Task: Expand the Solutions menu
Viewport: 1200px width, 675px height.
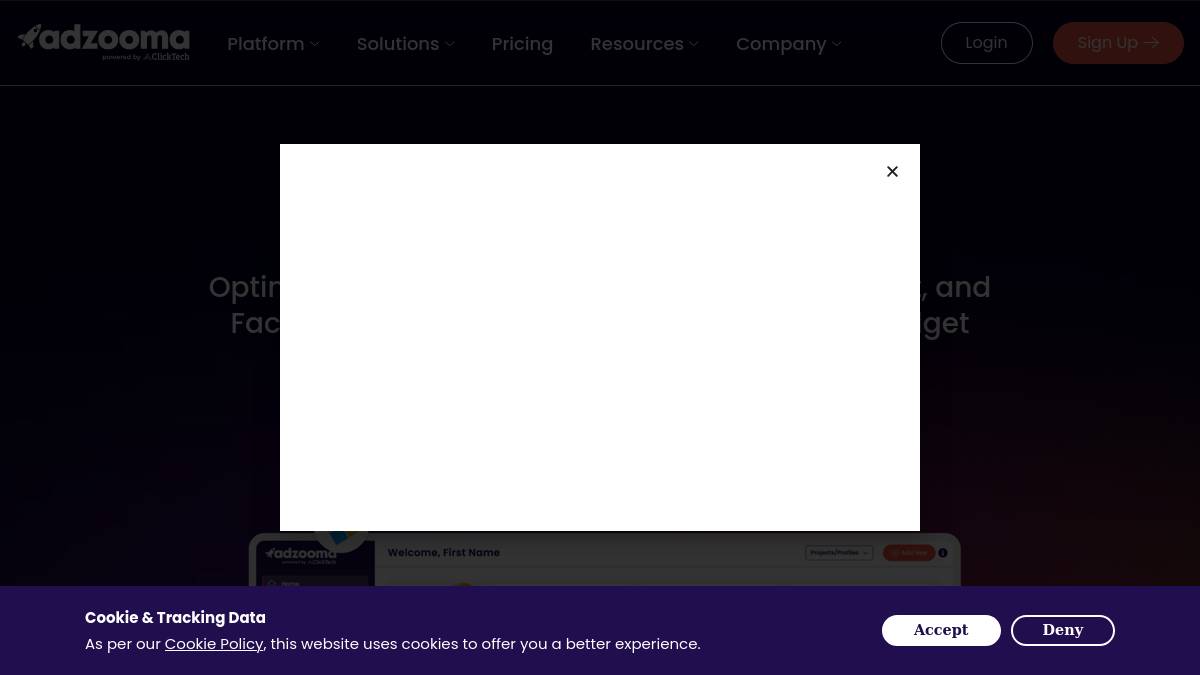Action: [405, 44]
